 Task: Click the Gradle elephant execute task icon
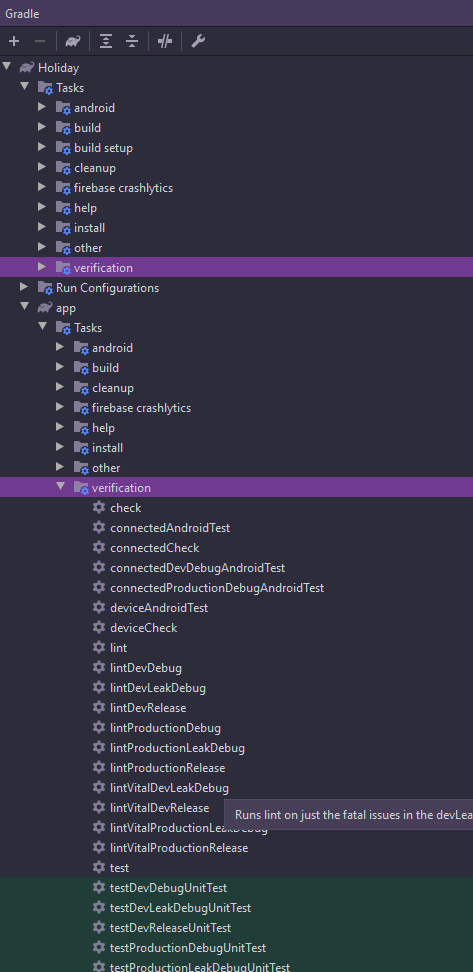coord(73,42)
